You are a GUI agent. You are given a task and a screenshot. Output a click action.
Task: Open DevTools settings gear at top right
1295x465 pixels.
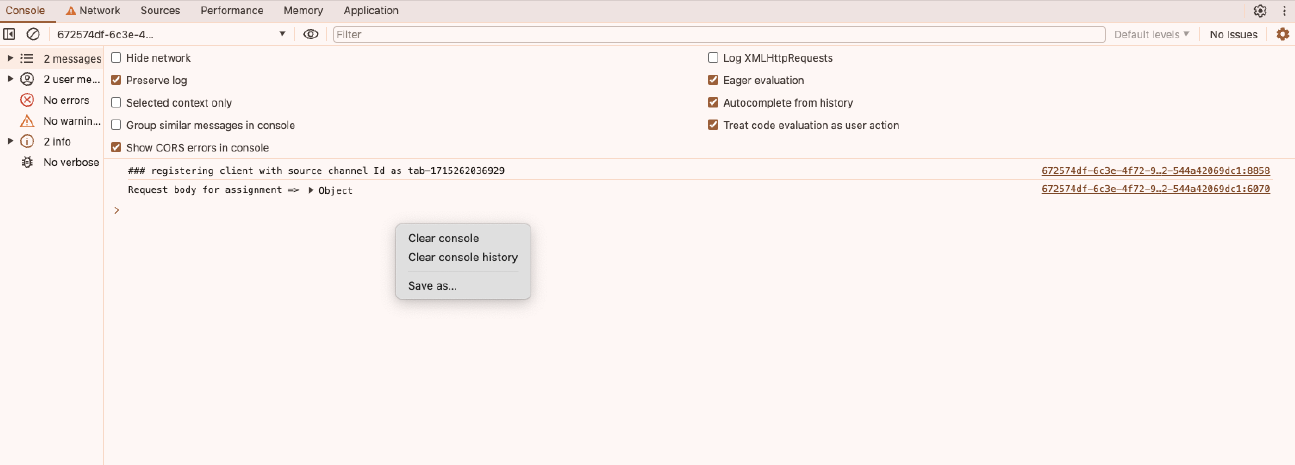tap(1260, 11)
